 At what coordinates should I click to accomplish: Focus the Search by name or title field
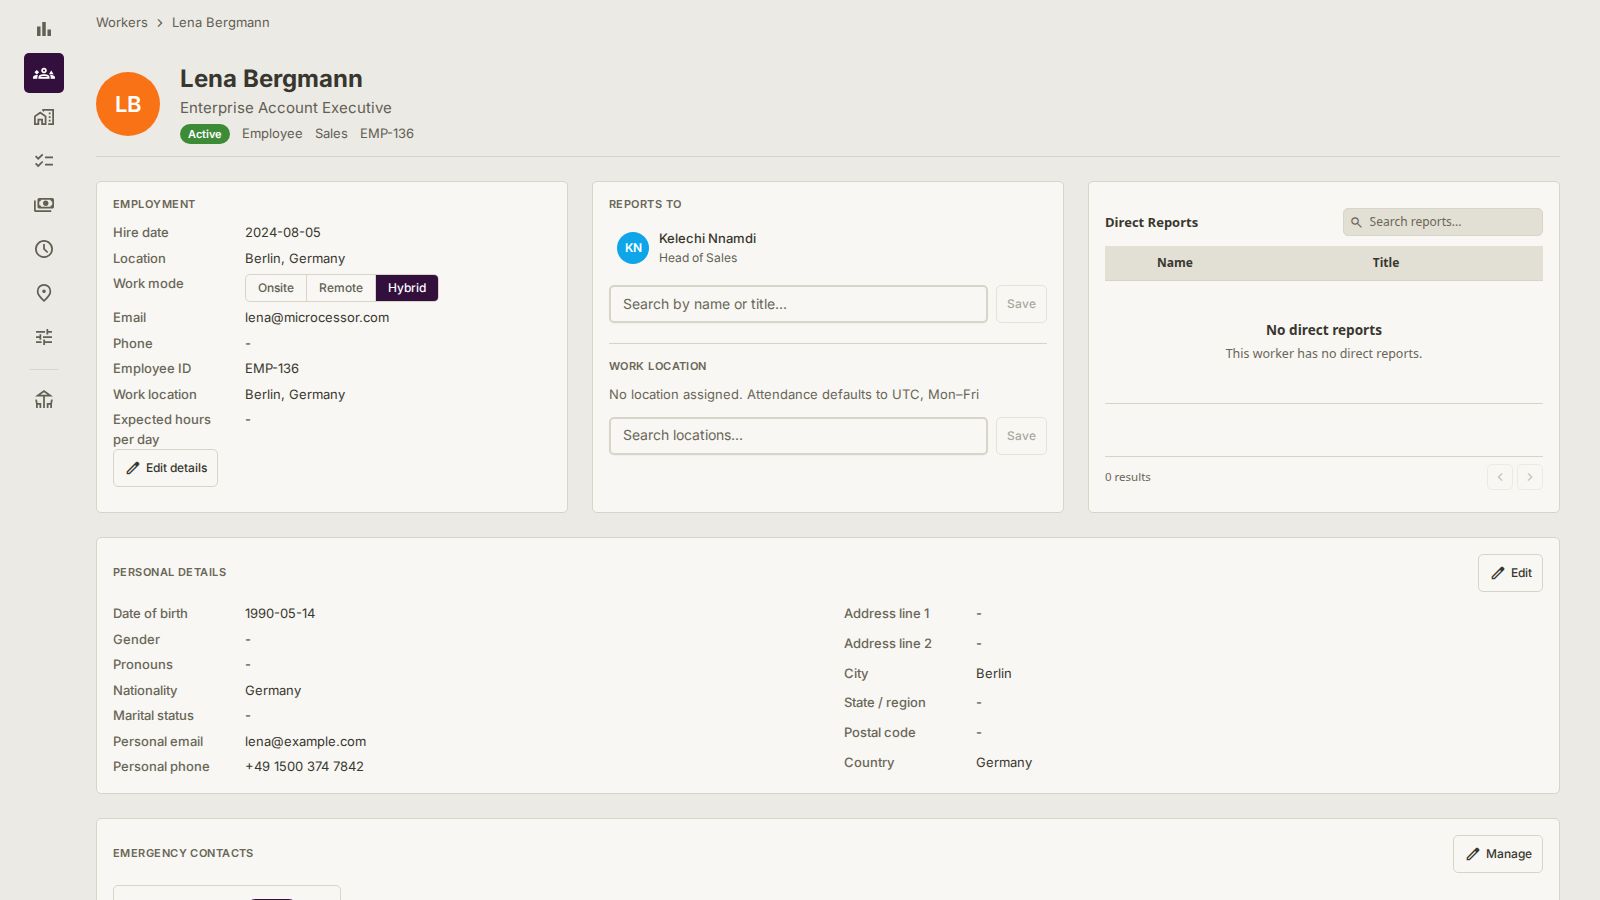coord(798,304)
